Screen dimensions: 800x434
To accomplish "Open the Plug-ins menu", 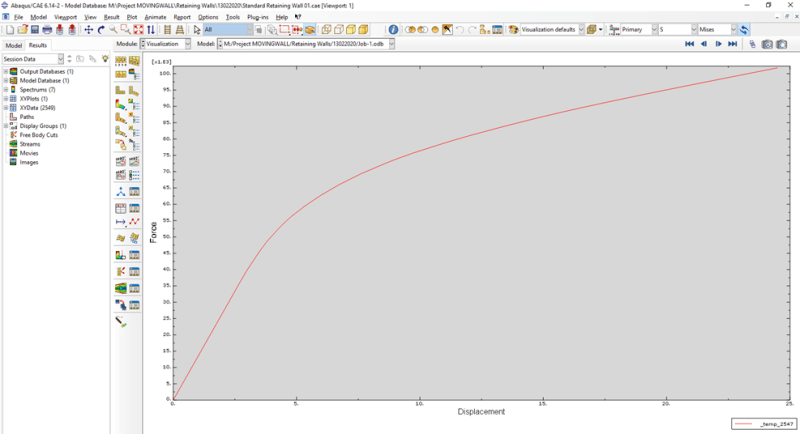I will [x=258, y=17].
